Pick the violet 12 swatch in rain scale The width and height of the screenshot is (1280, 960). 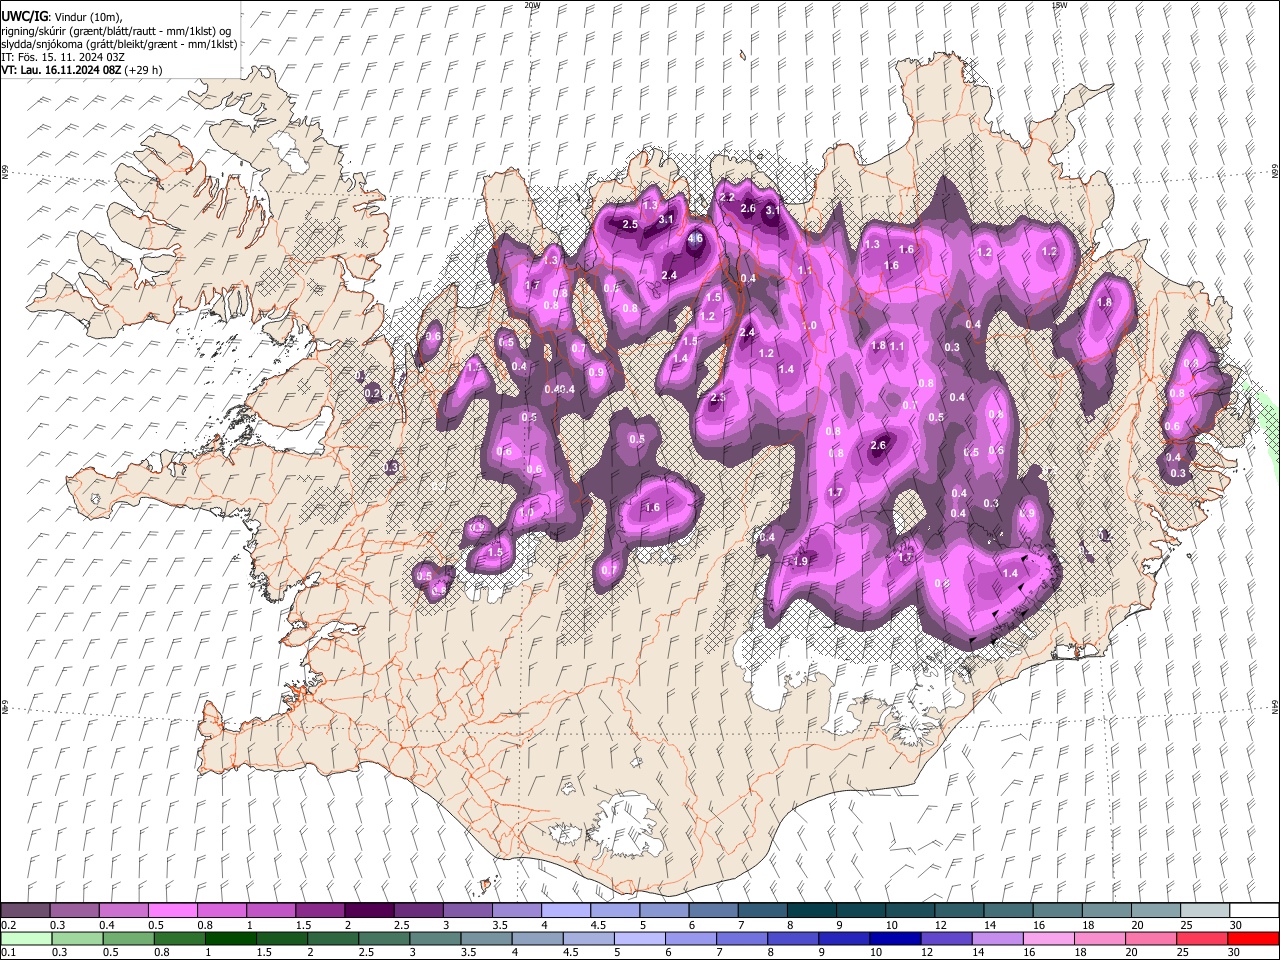[945, 938]
